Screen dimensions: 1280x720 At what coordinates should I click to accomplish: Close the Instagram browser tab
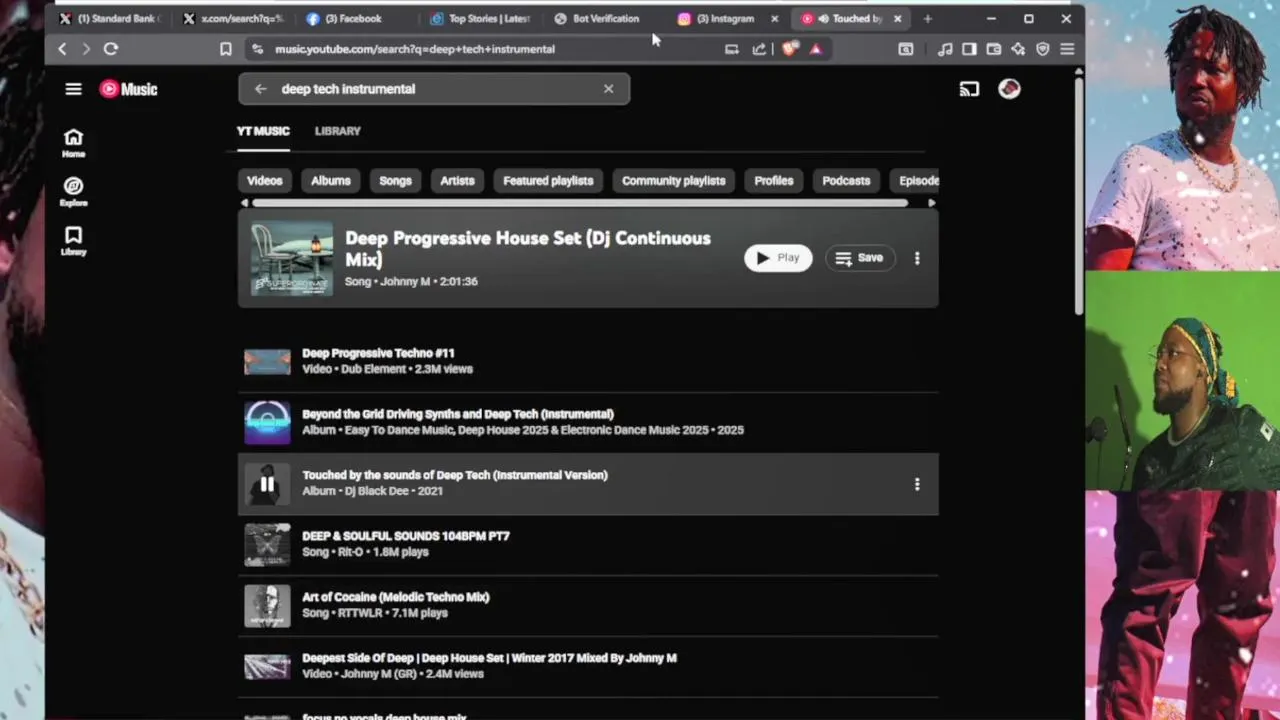774,18
